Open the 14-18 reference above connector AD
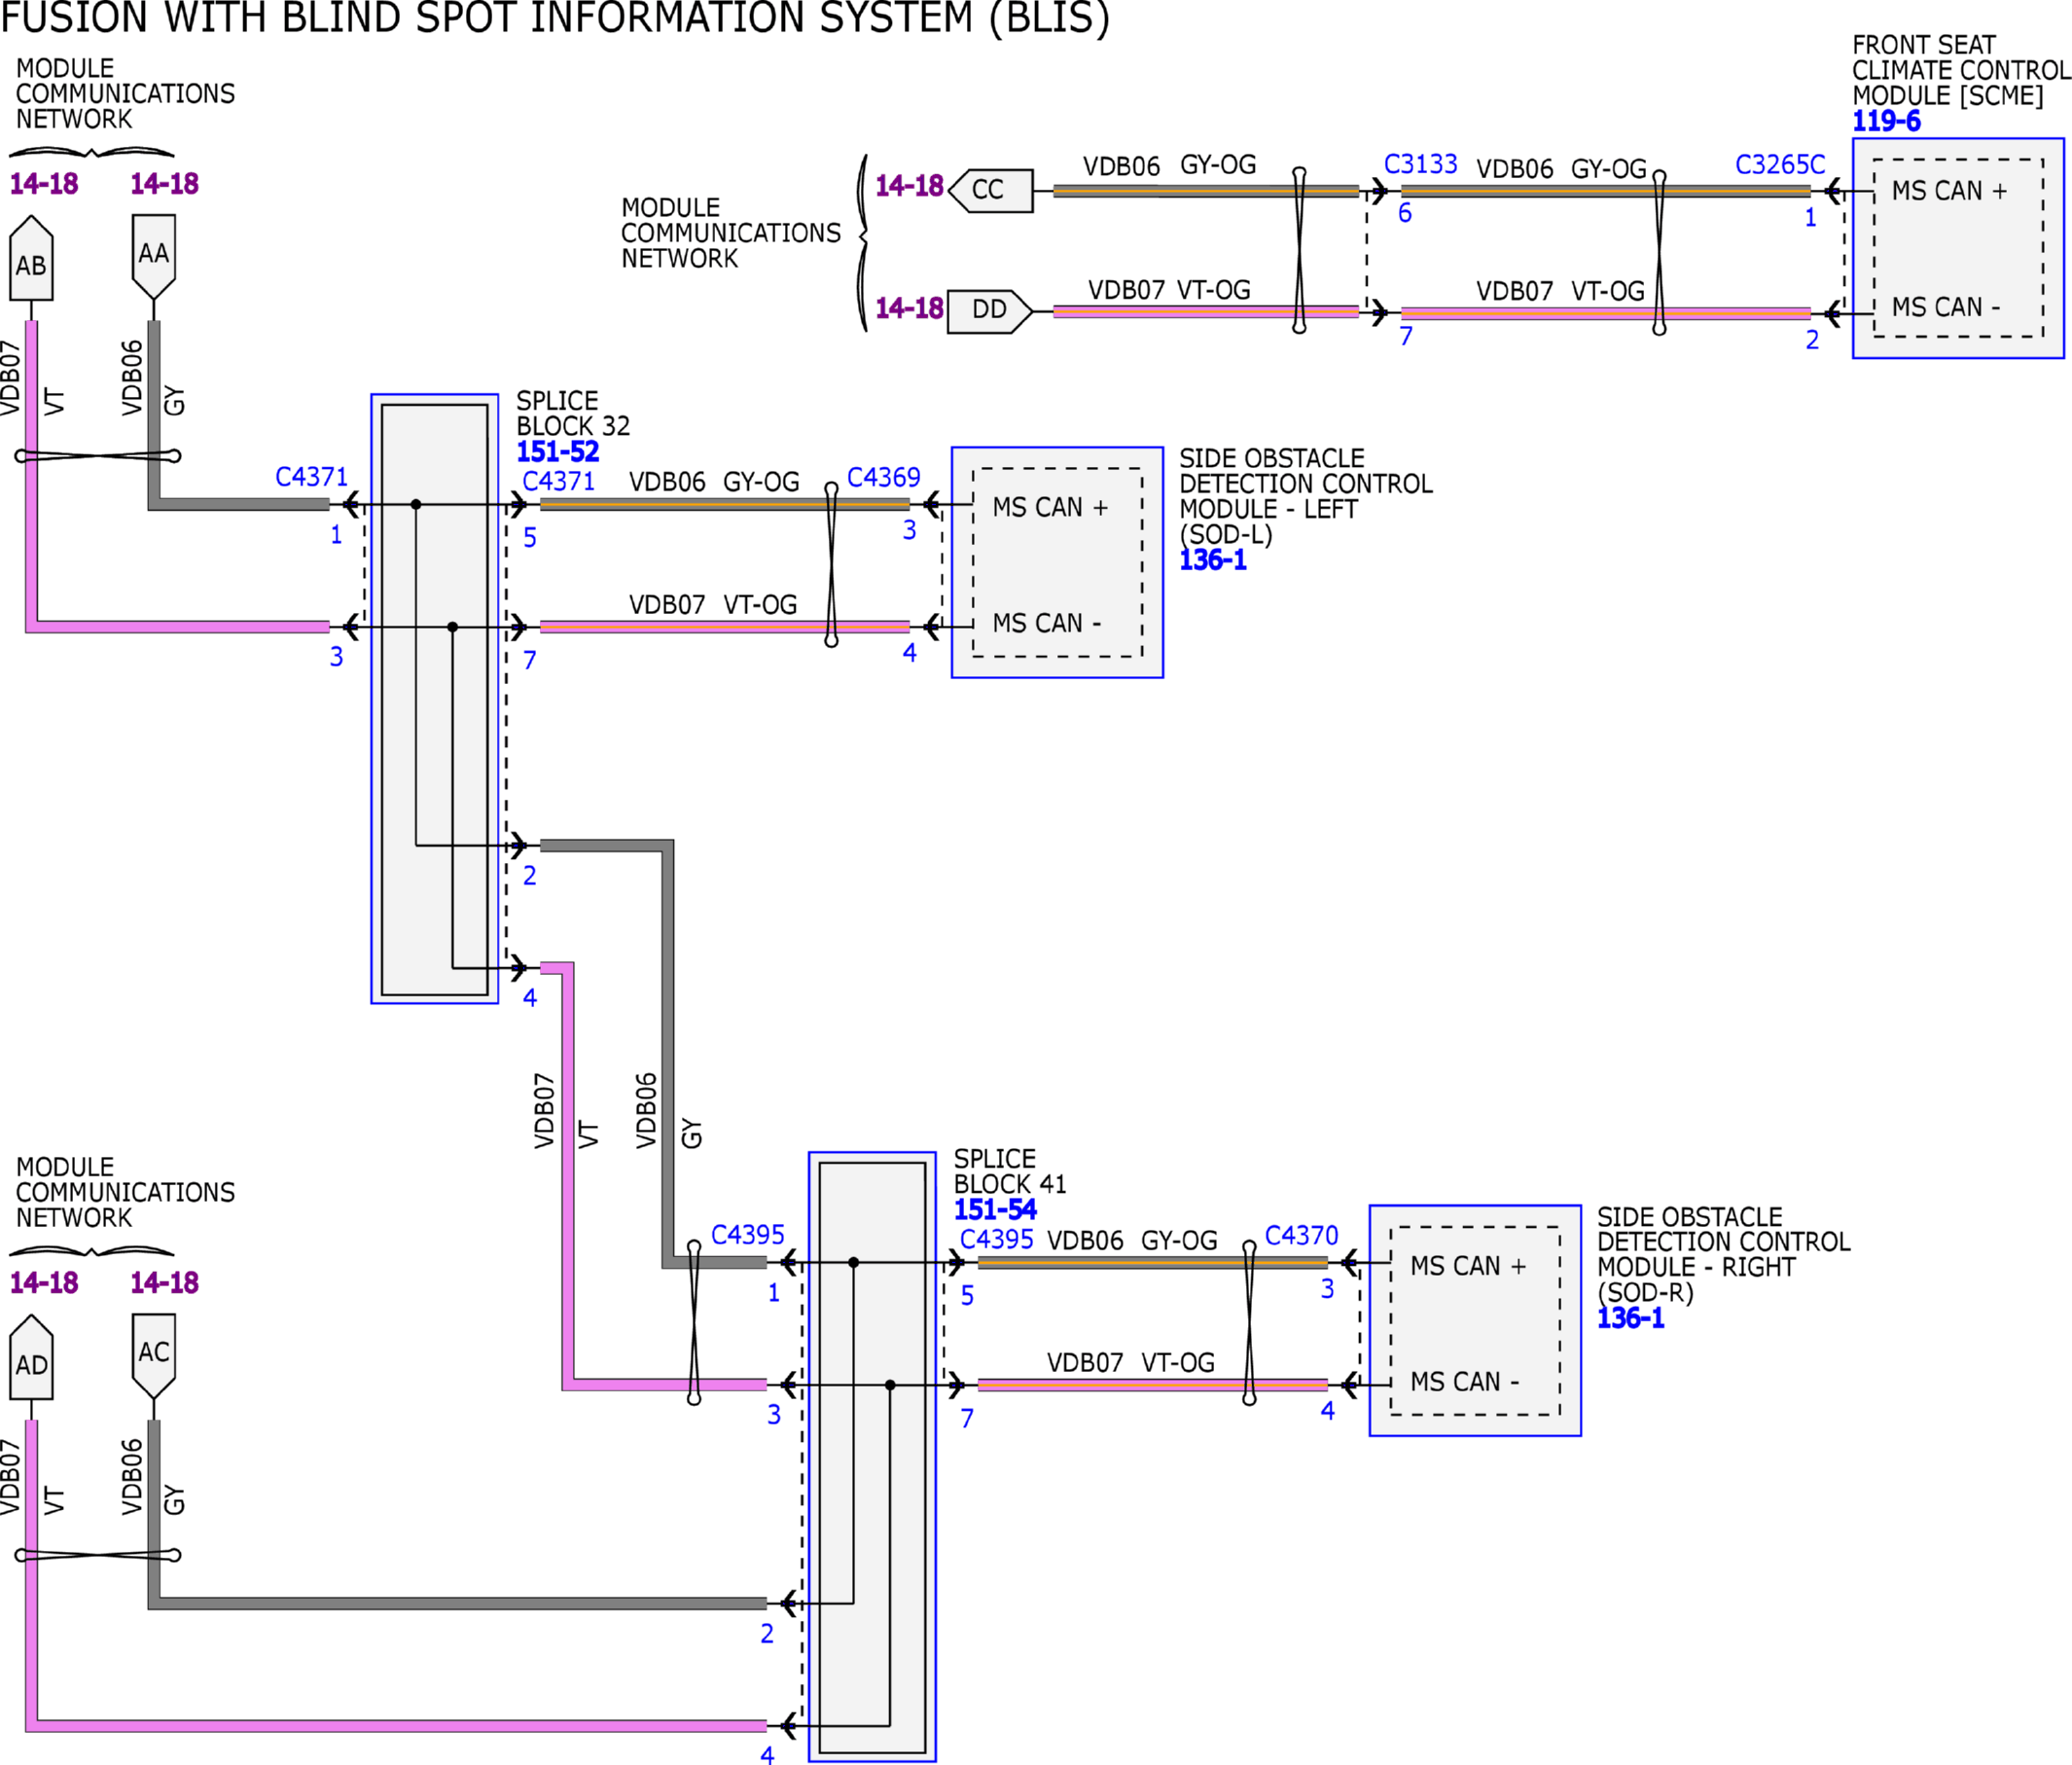 [44, 1283]
